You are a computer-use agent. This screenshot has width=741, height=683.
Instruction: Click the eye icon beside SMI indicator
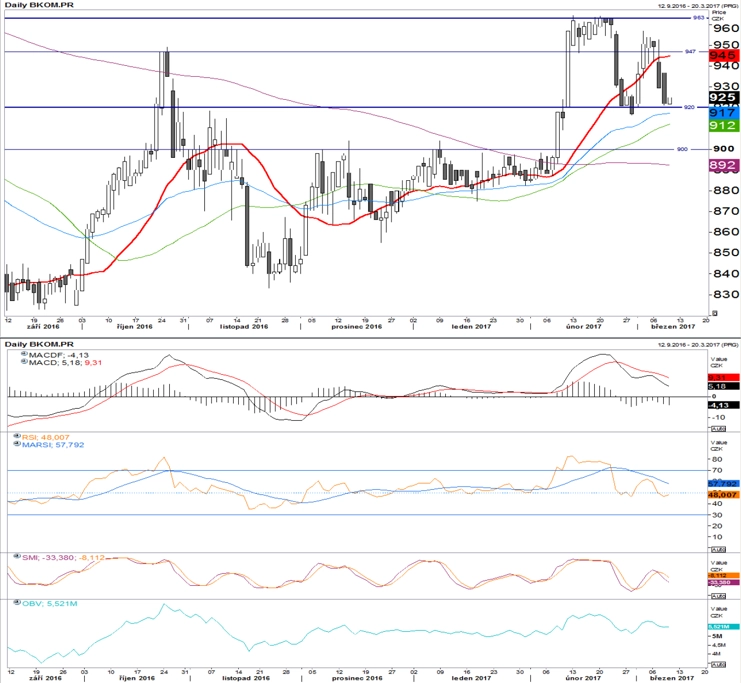point(17,556)
